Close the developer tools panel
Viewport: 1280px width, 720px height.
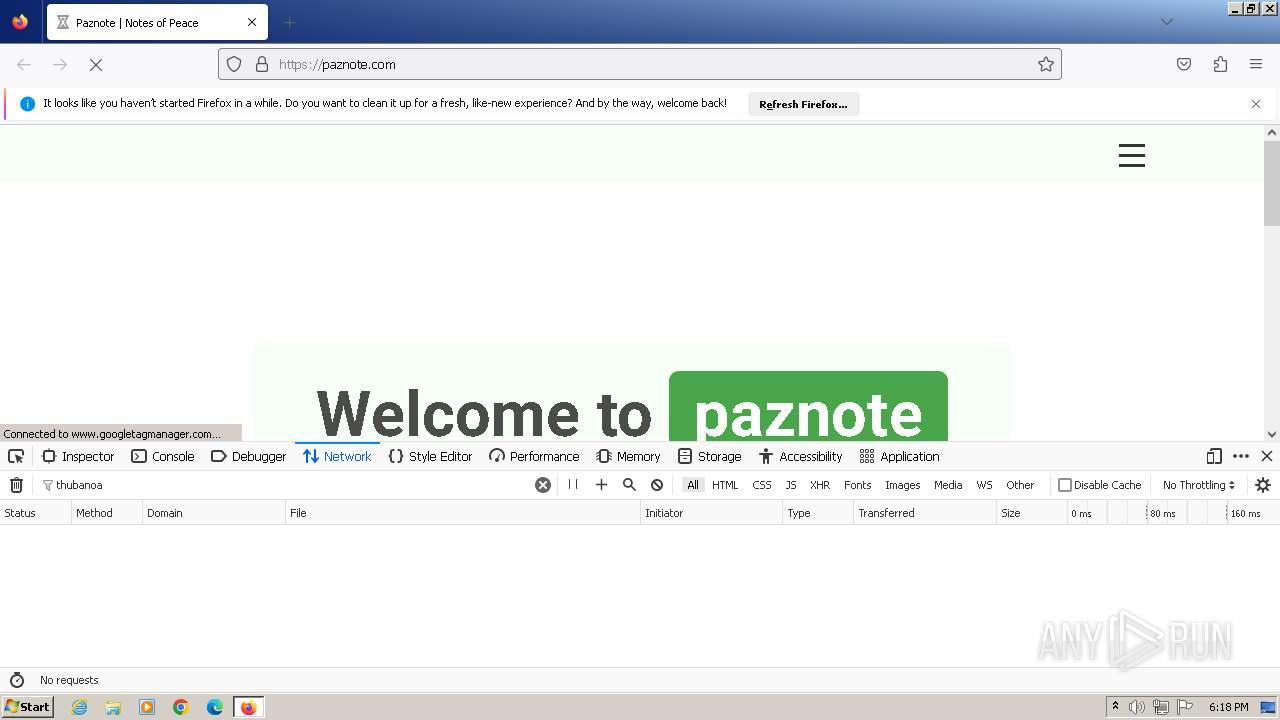(x=1267, y=456)
